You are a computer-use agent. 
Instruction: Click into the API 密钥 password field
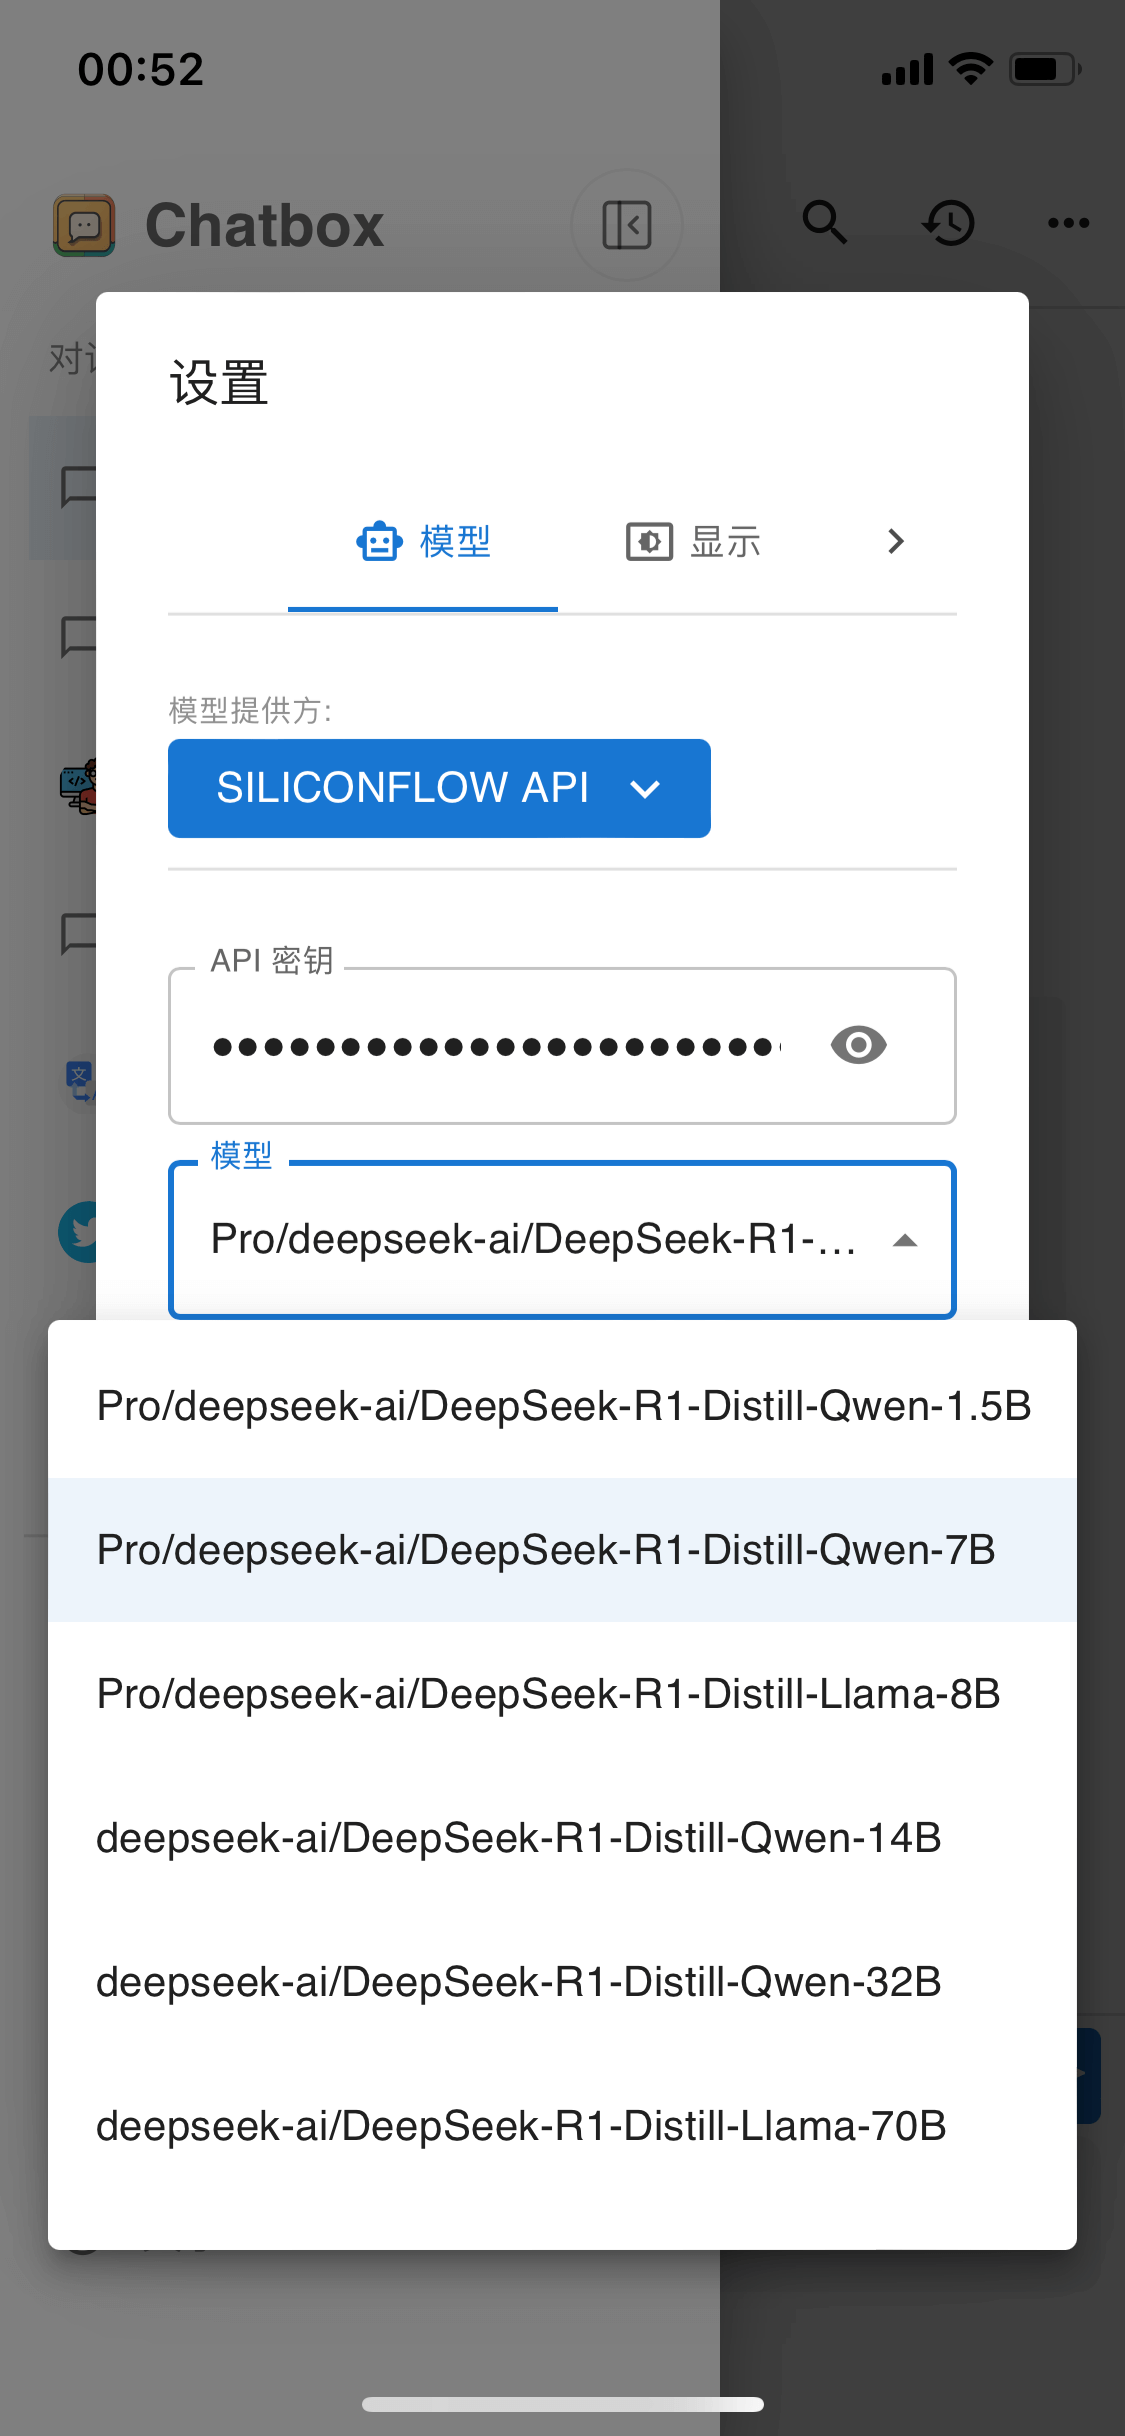[x=495, y=1046]
